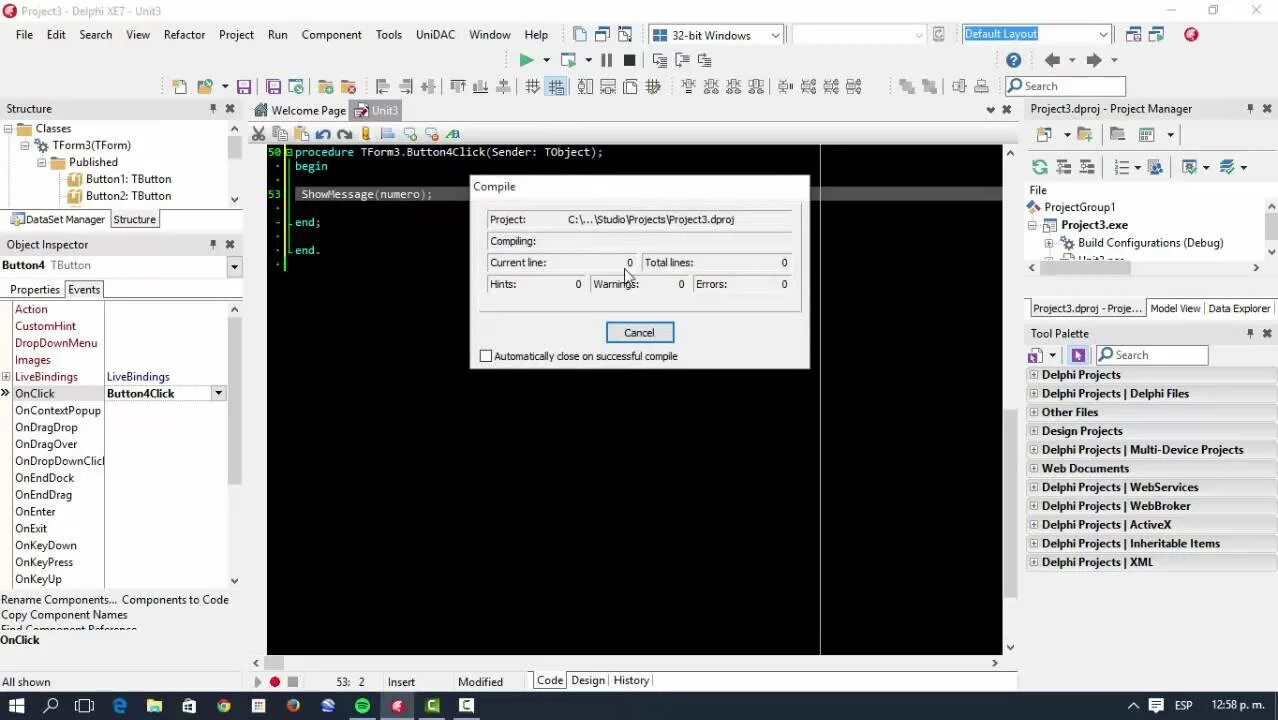Expand the Delphi Projects palette category
Screen dimensions: 1278x720
1034,375
